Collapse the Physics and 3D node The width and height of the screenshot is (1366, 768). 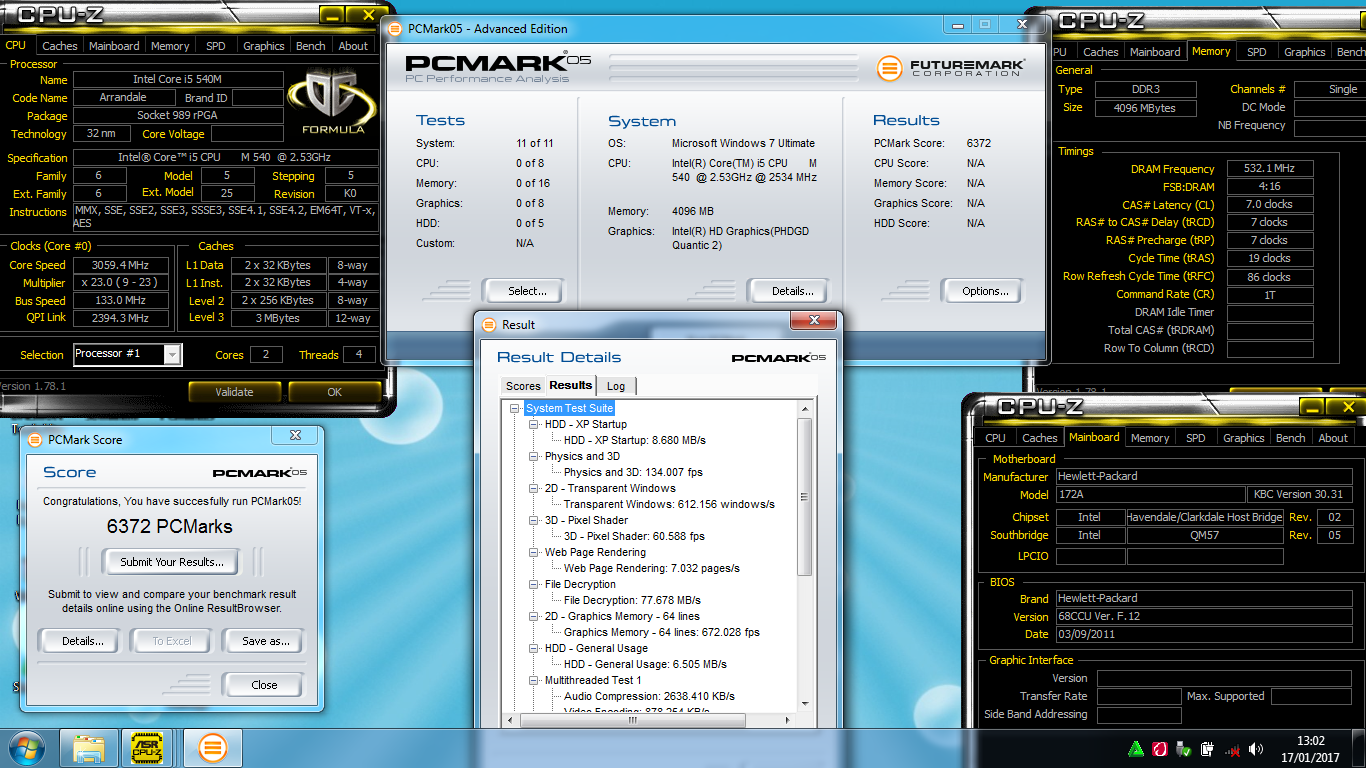pyautogui.click(x=535, y=456)
